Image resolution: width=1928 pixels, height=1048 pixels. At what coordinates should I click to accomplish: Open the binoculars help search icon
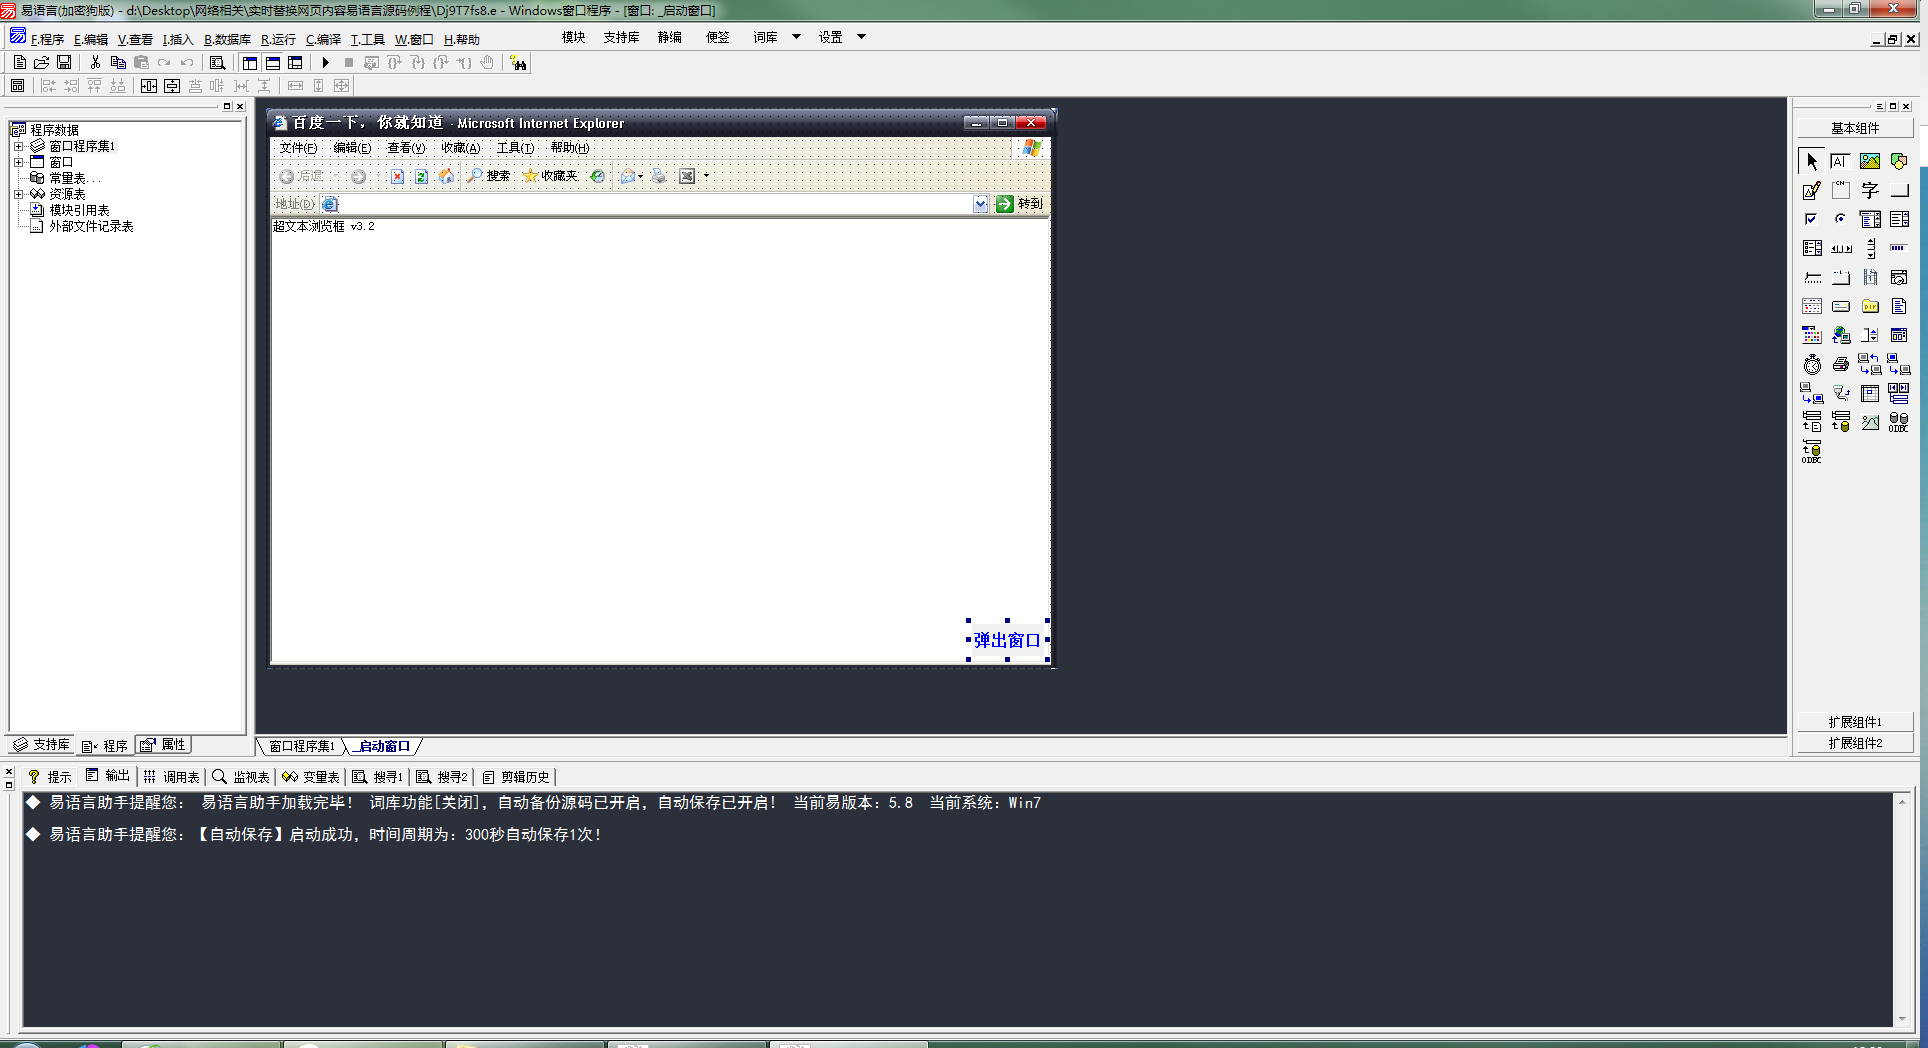pos(518,63)
